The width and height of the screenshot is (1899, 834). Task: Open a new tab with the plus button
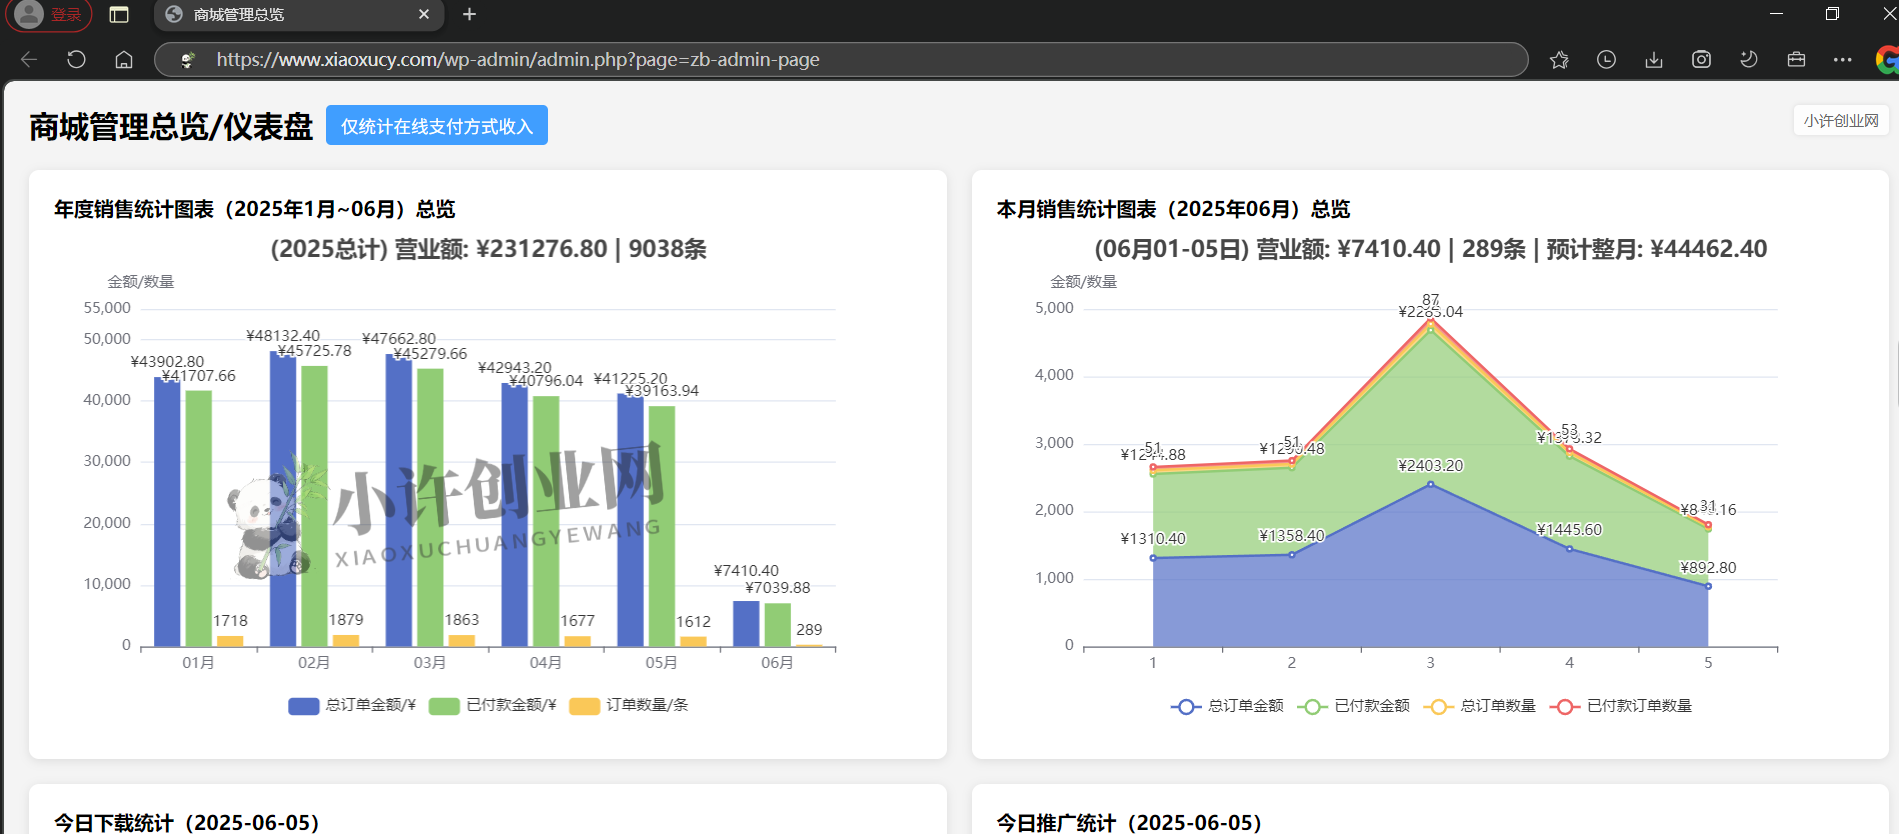pyautogui.click(x=469, y=14)
